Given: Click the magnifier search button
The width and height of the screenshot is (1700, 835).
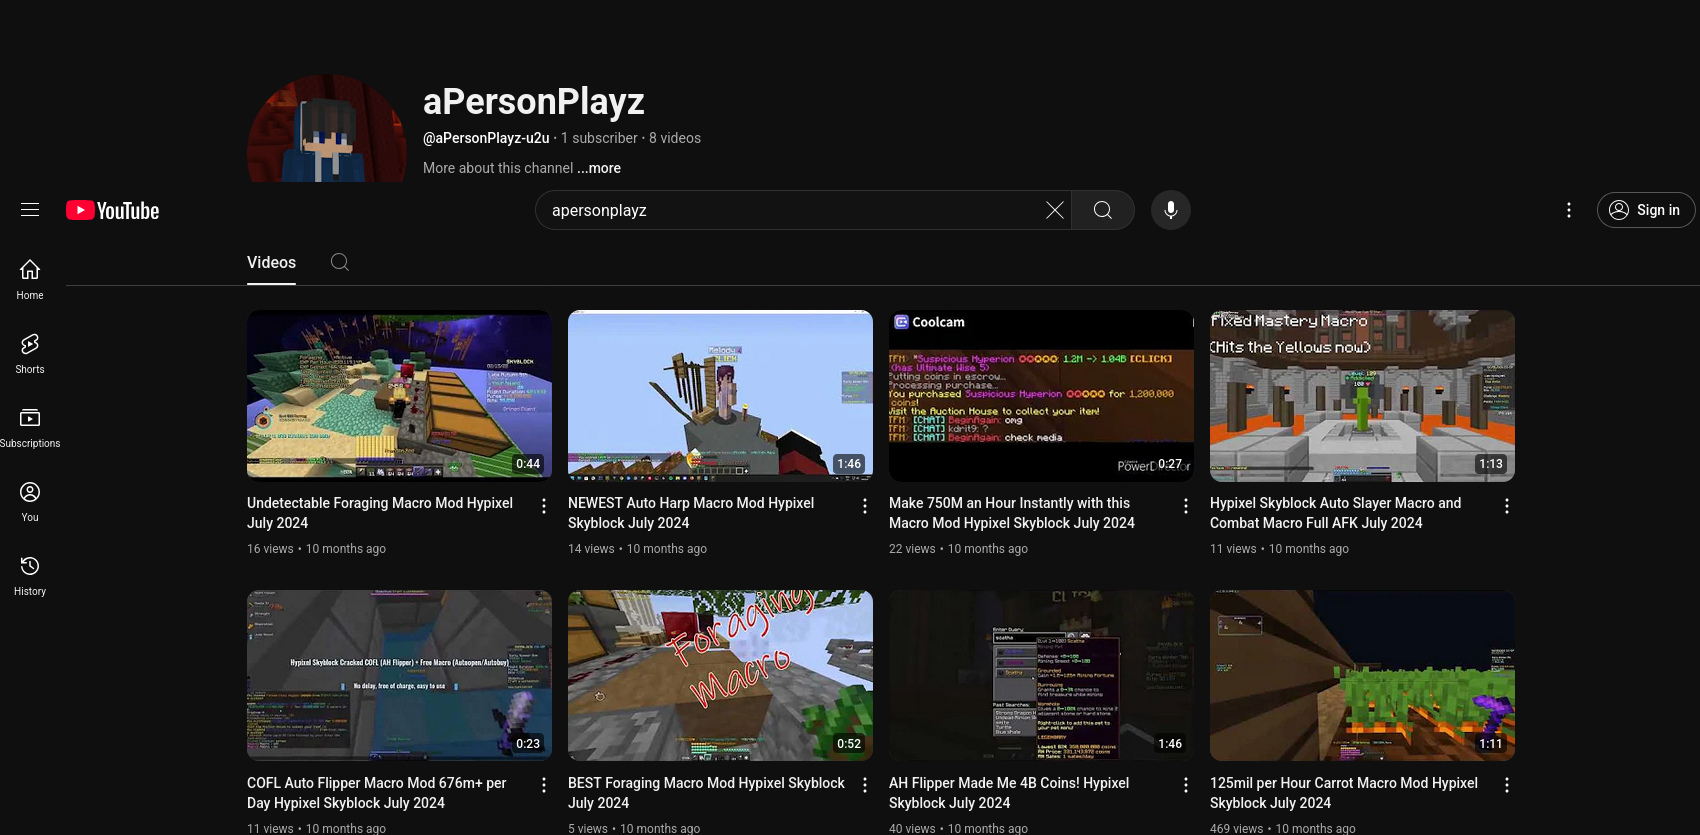Looking at the screenshot, I should [1103, 210].
